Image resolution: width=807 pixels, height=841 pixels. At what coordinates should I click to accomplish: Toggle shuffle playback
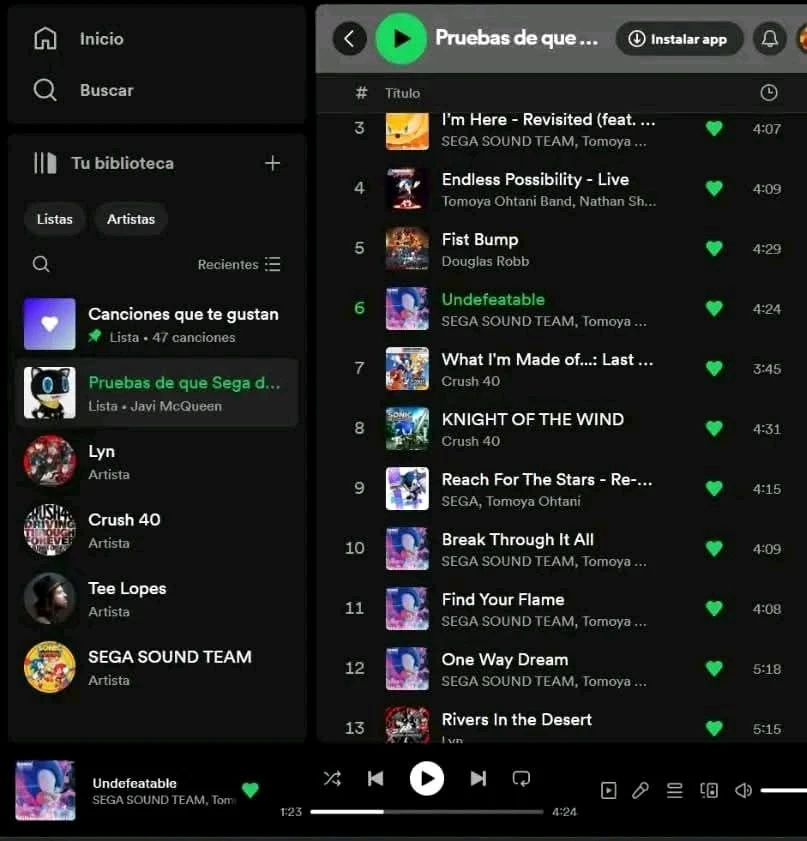[332, 778]
